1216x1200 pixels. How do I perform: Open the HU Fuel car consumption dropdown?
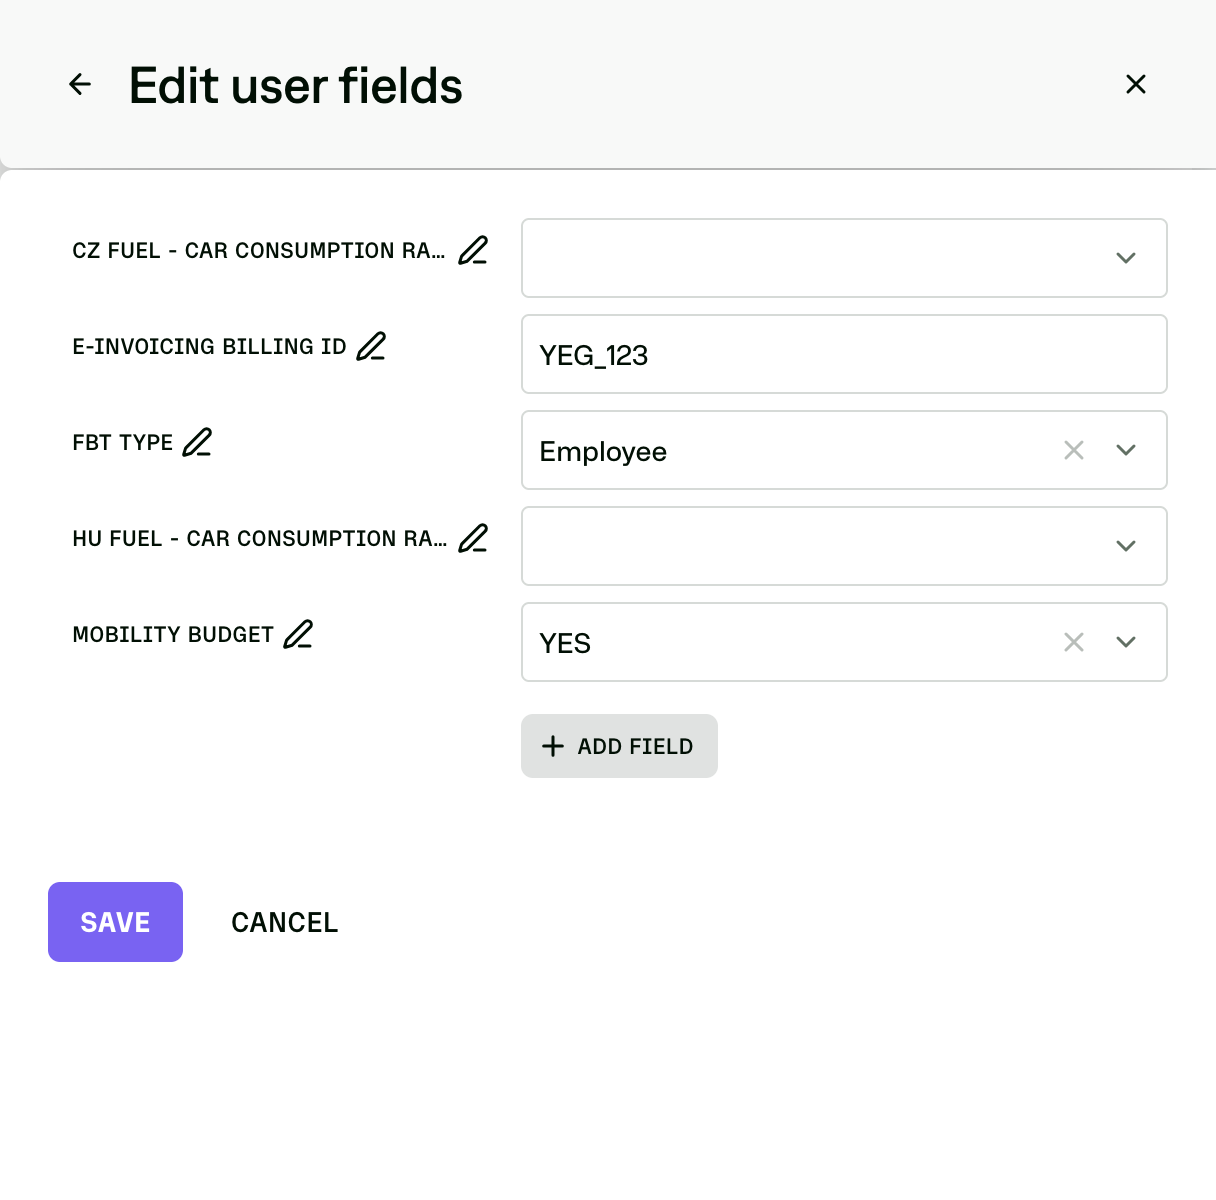tap(844, 546)
